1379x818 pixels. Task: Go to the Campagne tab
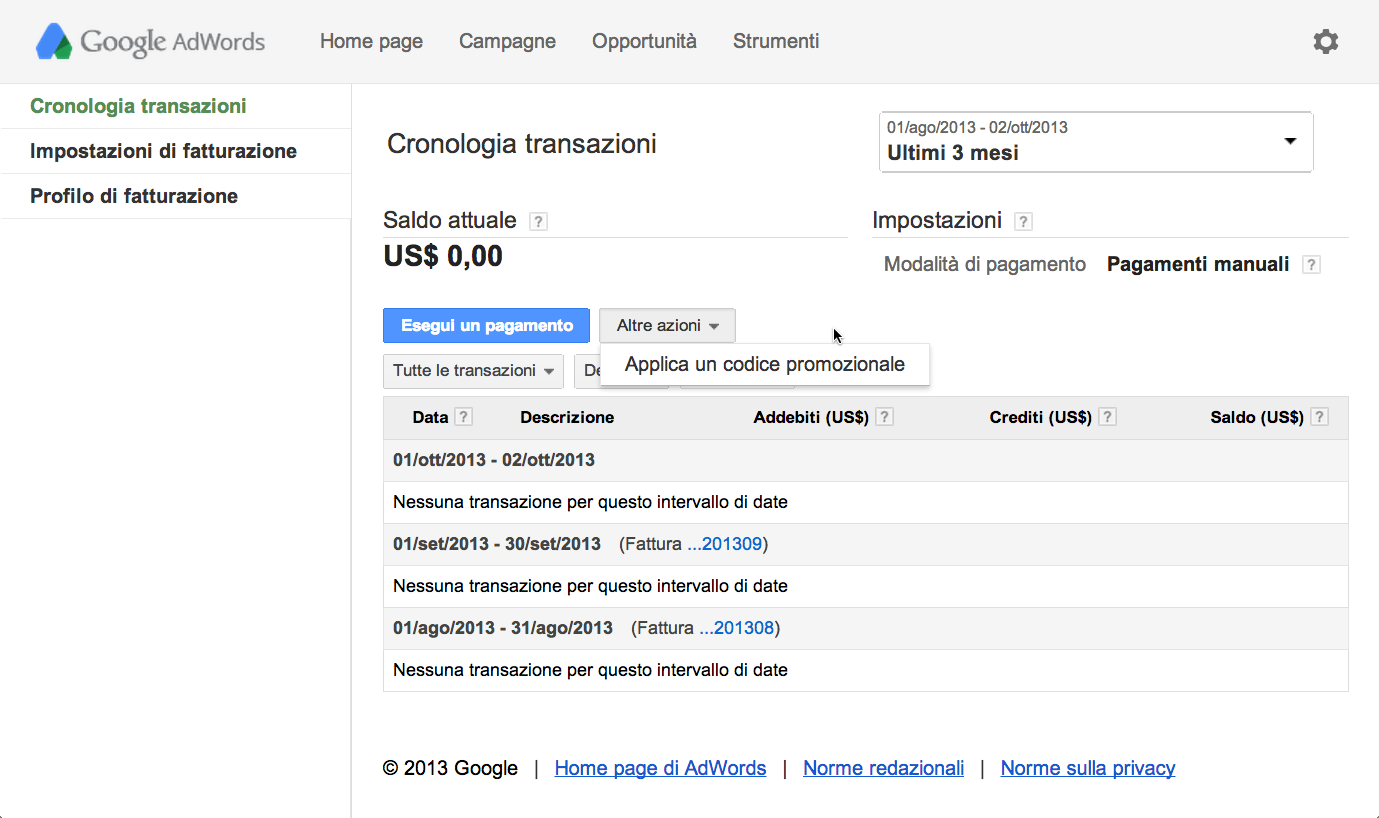(507, 41)
